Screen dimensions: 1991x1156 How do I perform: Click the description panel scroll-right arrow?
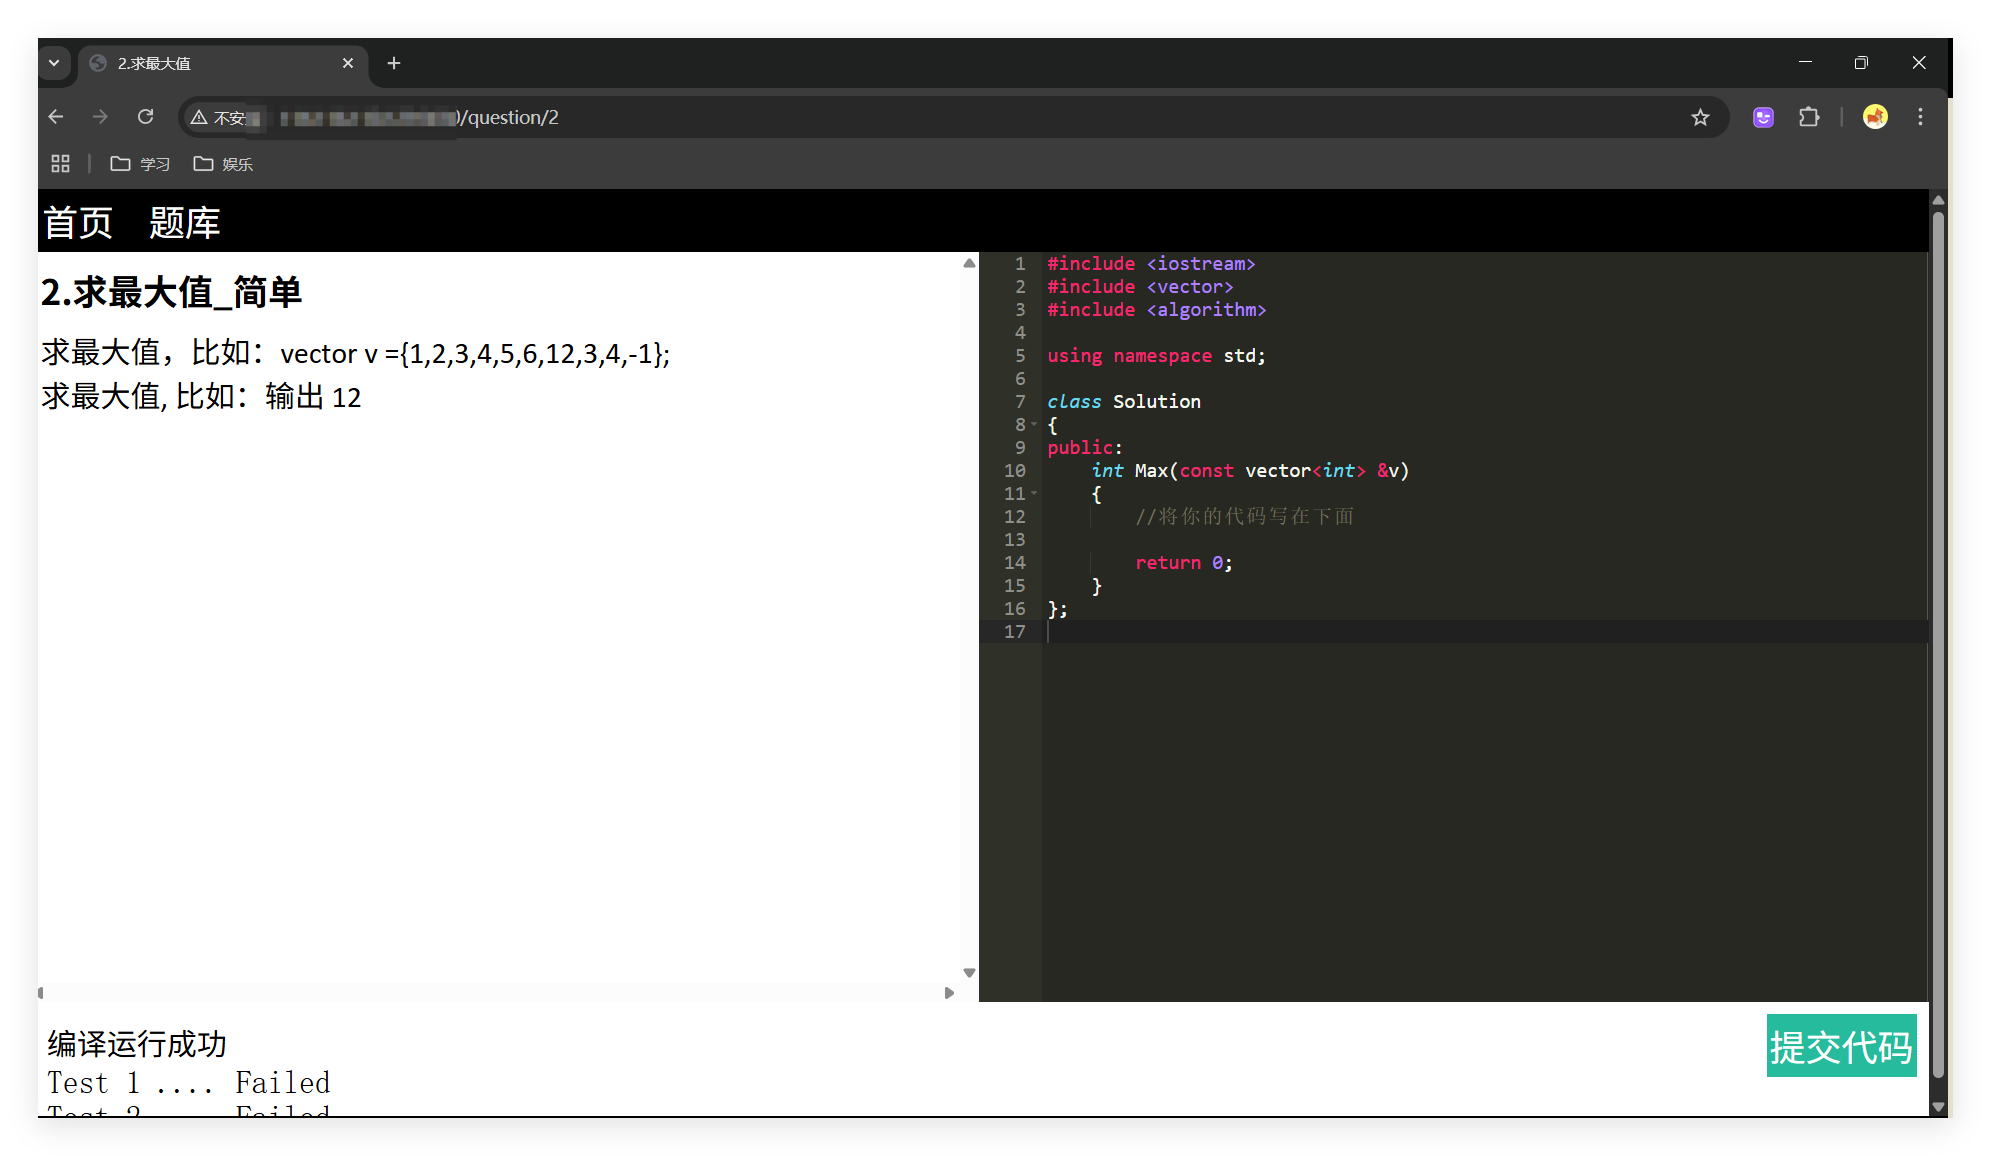point(949,993)
